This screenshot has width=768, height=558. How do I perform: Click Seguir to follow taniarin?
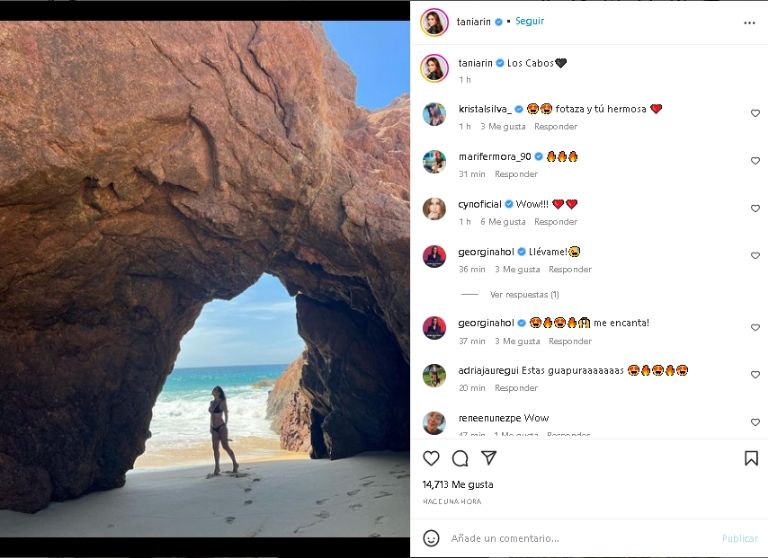[529, 21]
